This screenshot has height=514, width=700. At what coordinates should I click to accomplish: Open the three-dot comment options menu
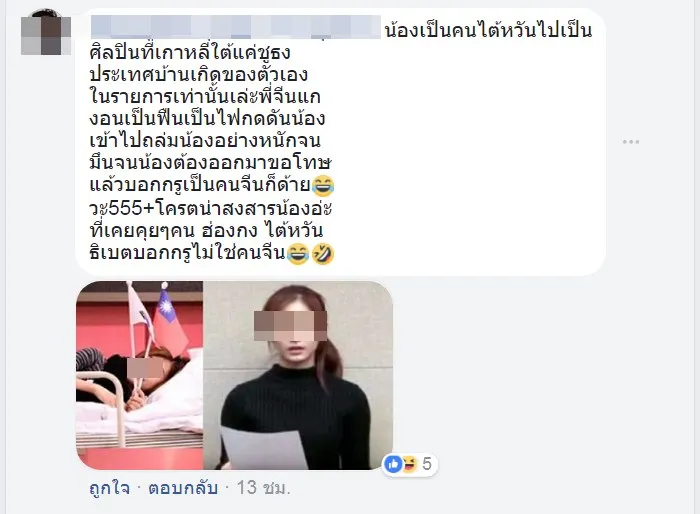631,142
